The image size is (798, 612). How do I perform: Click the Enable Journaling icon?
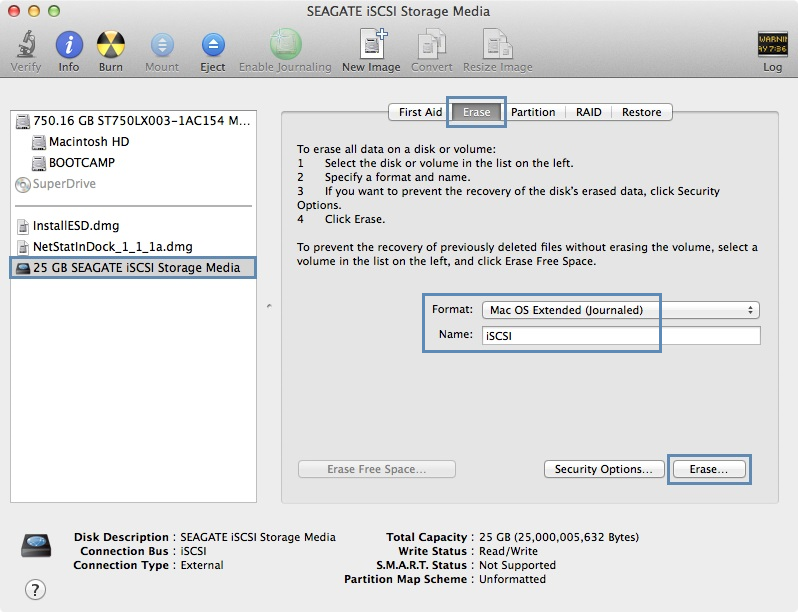[x=285, y=44]
